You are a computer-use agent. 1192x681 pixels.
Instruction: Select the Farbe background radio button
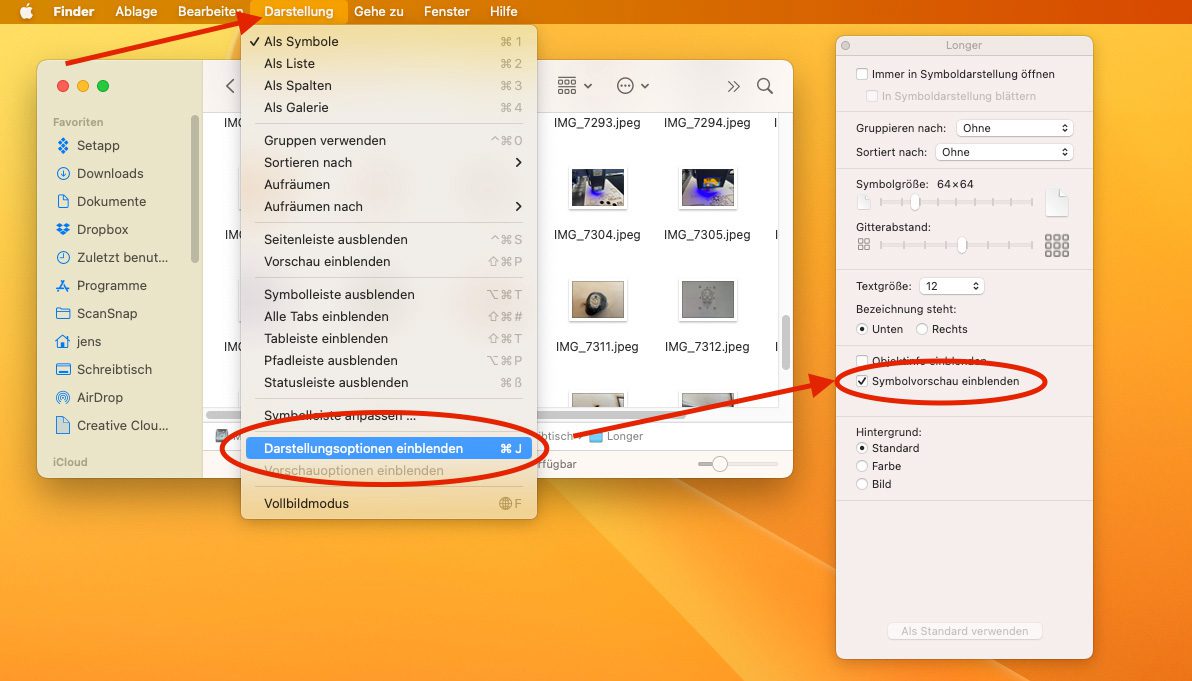click(862, 466)
